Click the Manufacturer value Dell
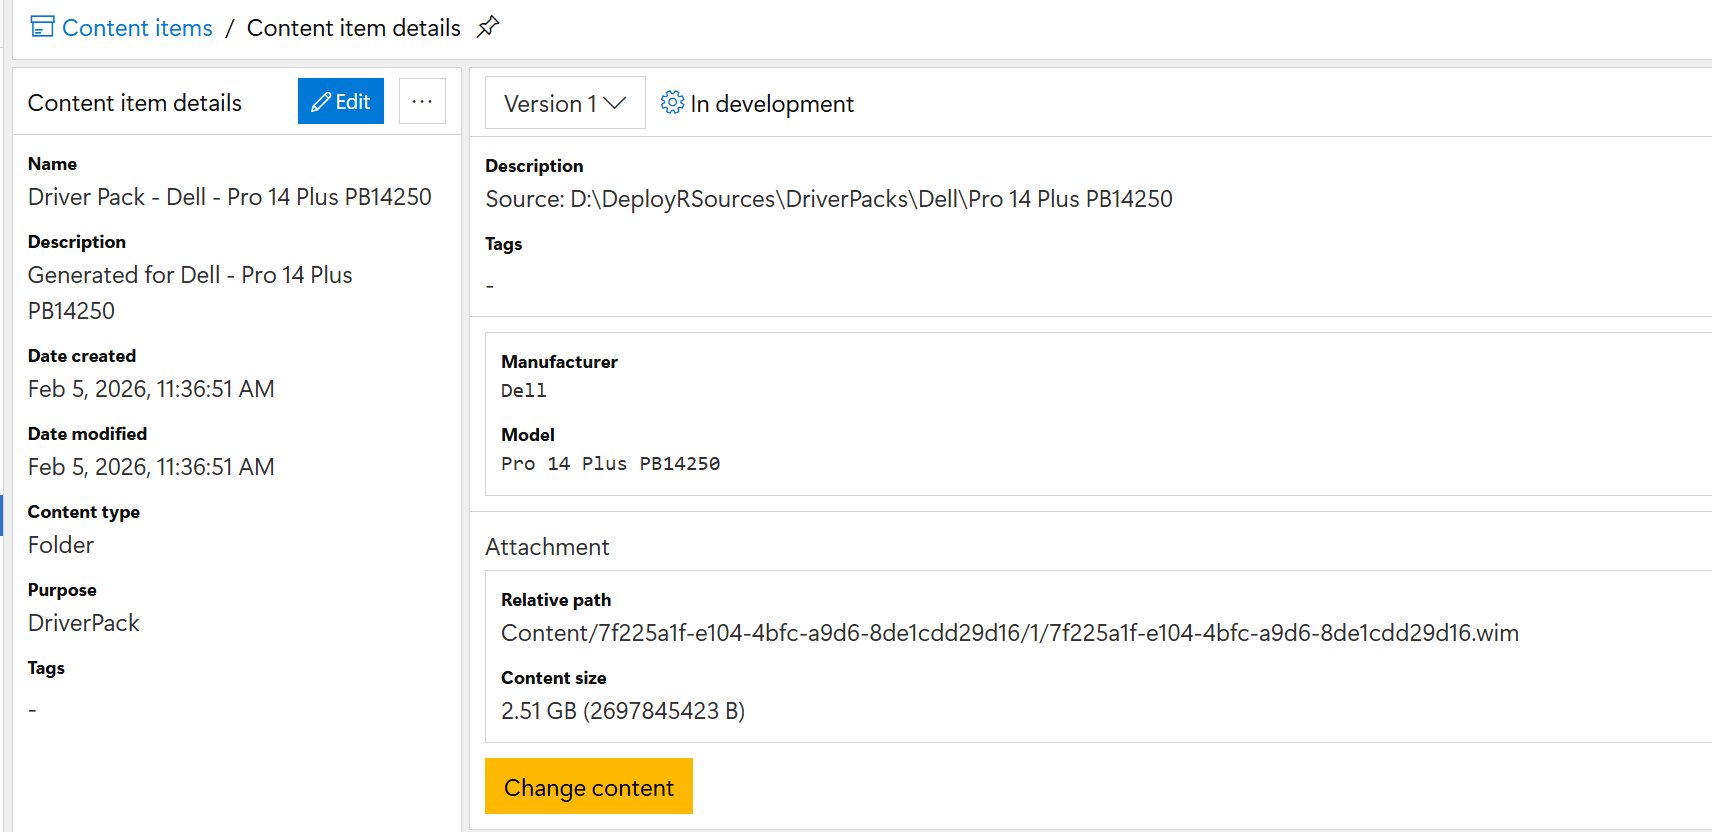 click(x=524, y=390)
